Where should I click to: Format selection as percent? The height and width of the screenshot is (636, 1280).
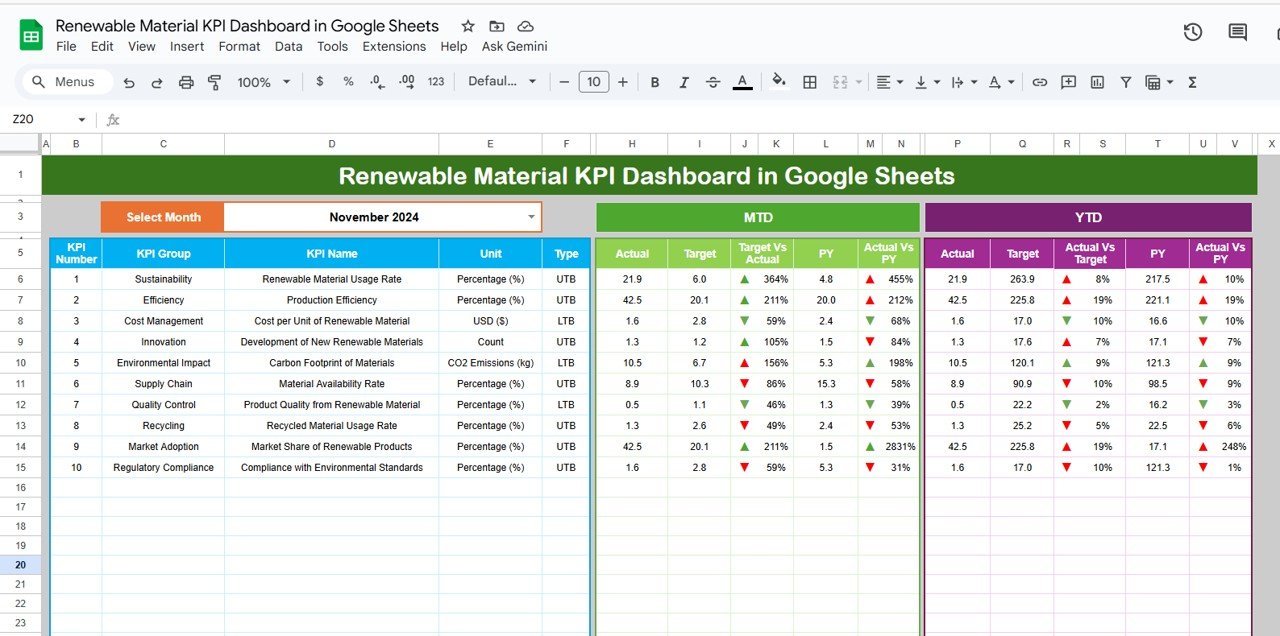point(347,82)
